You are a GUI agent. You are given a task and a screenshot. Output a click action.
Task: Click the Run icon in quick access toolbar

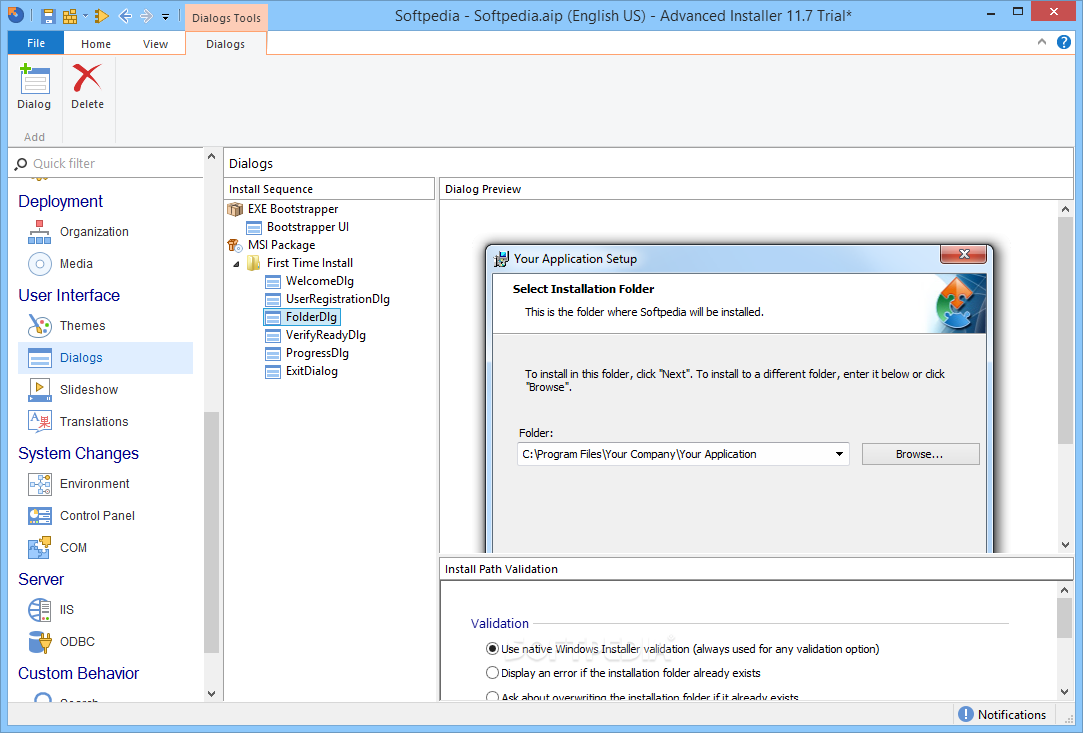(102, 15)
